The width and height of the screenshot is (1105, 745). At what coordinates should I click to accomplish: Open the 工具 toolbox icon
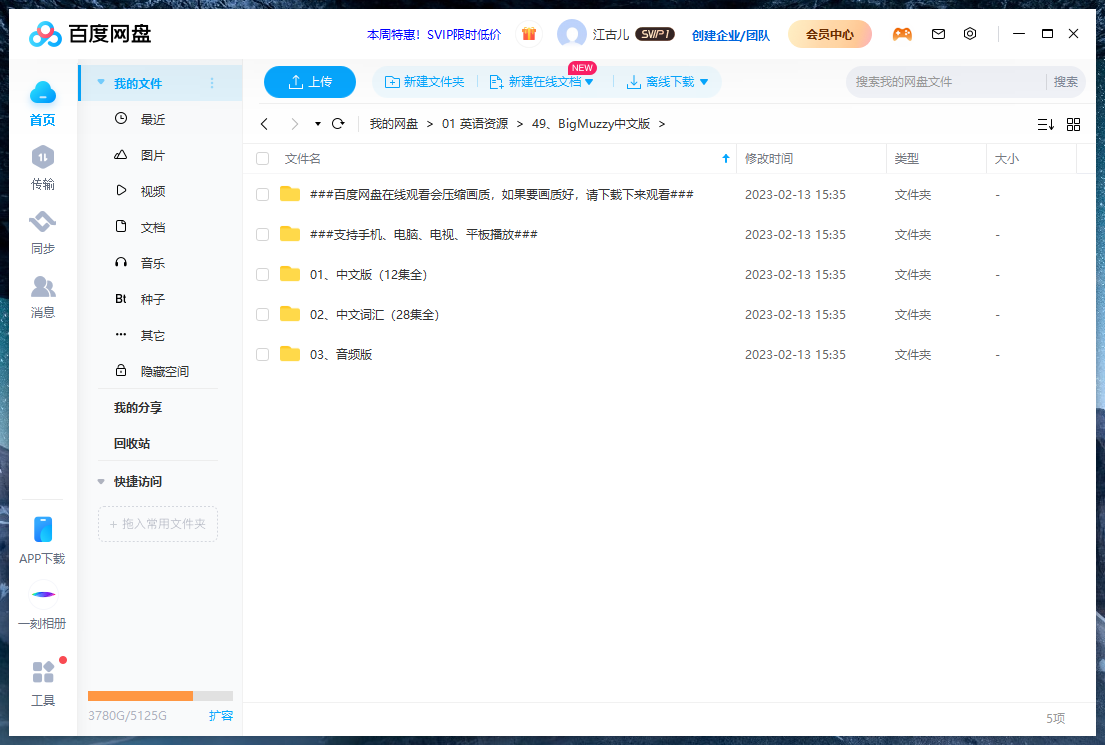(x=42, y=672)
